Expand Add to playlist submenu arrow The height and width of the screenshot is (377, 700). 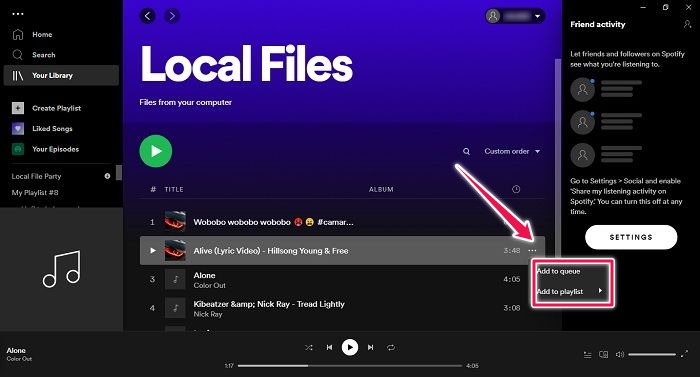pyautogui.click(x=600, y=291)
